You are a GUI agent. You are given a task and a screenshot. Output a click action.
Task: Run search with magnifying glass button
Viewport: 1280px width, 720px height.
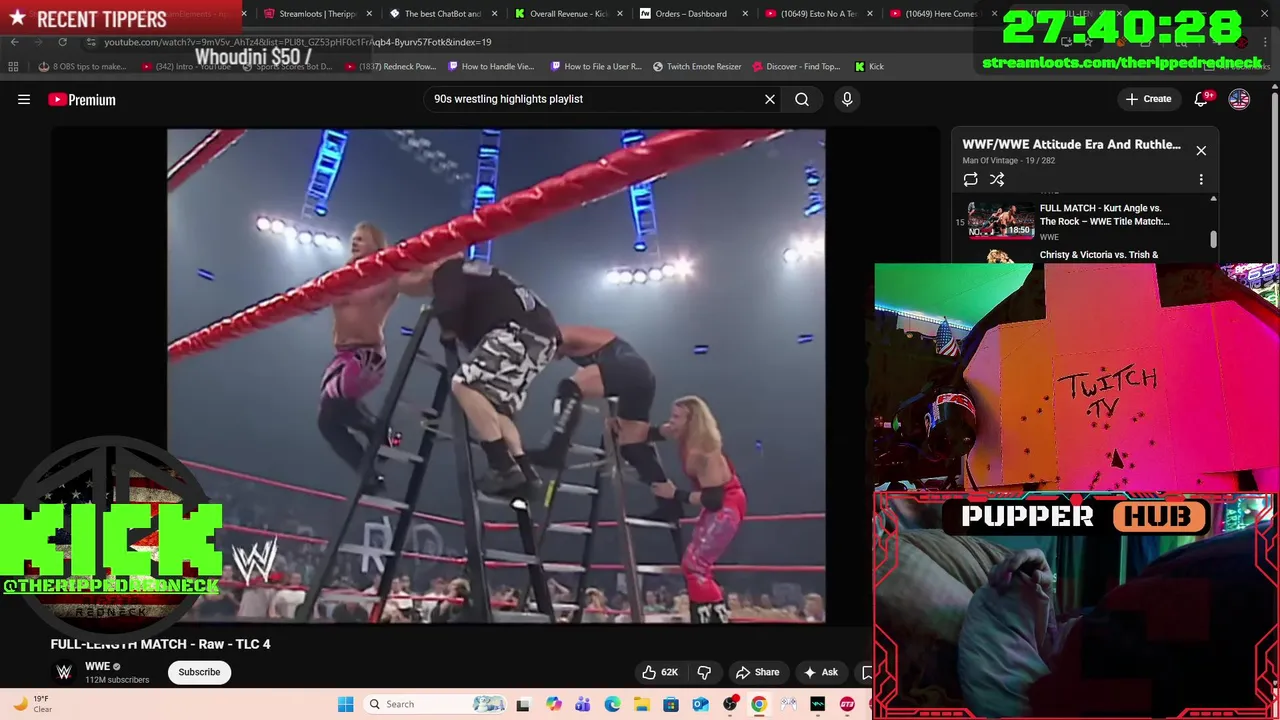[x=802, y=99]
